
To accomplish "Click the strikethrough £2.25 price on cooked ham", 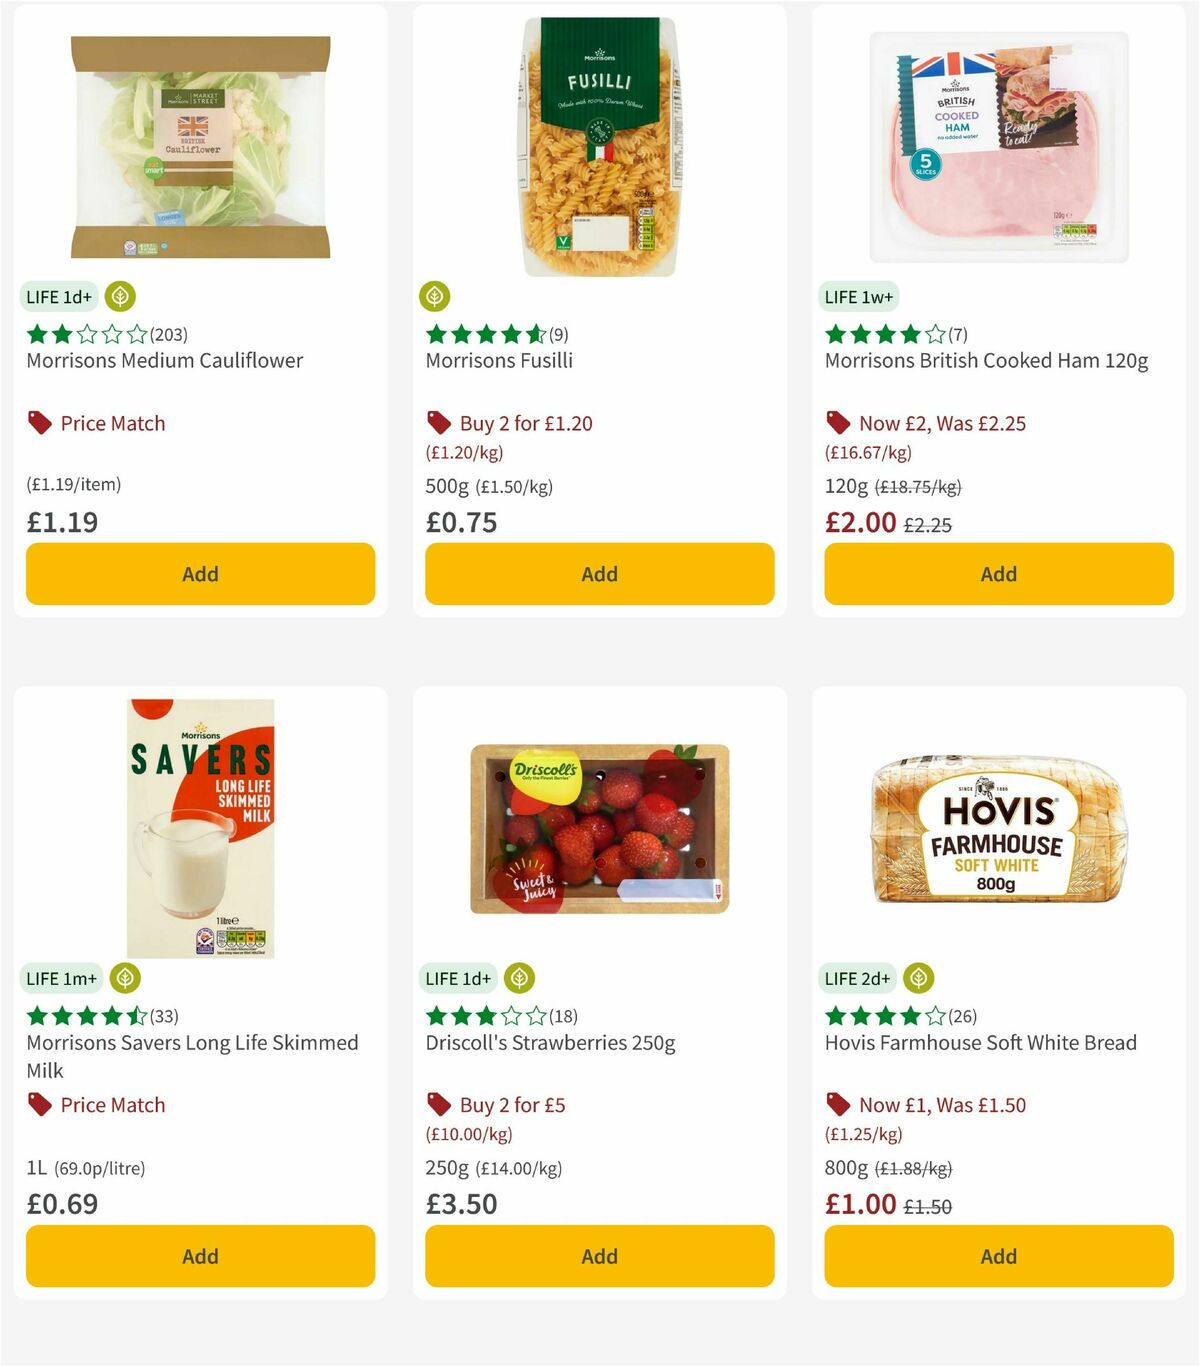I will 929,522.
